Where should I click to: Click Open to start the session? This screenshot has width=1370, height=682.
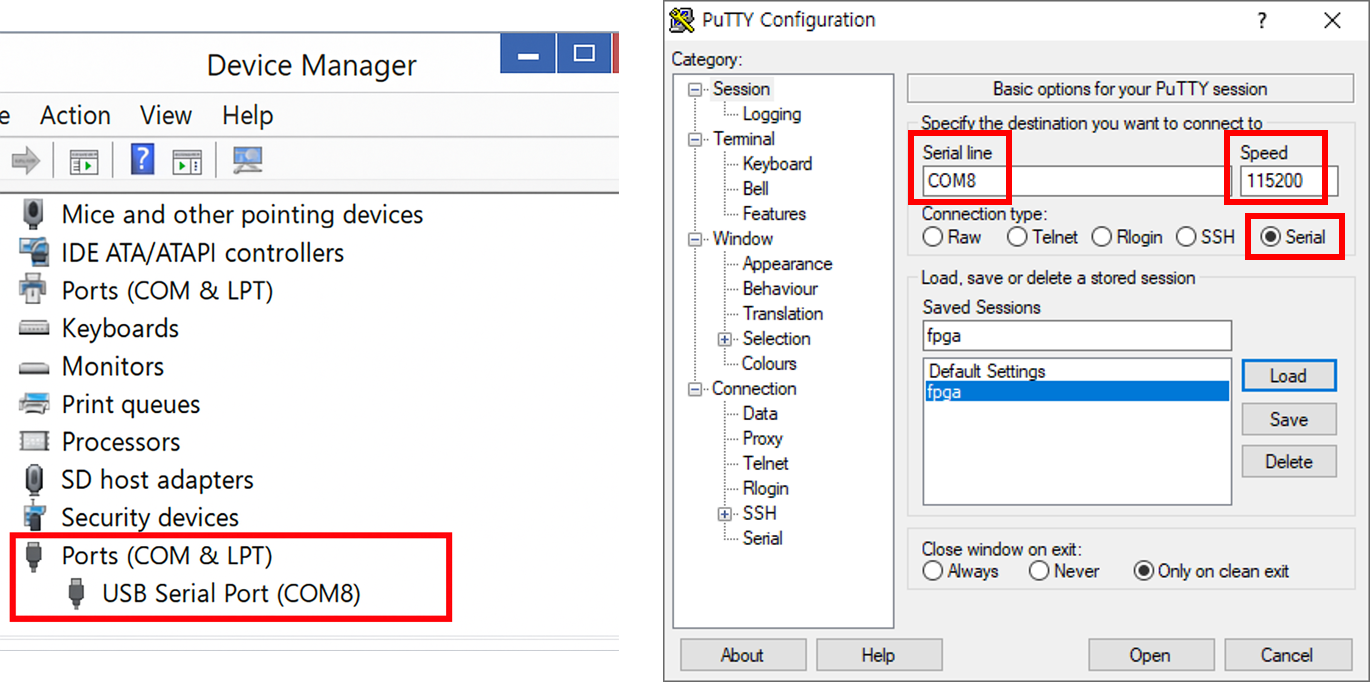tap(1150, 655)
